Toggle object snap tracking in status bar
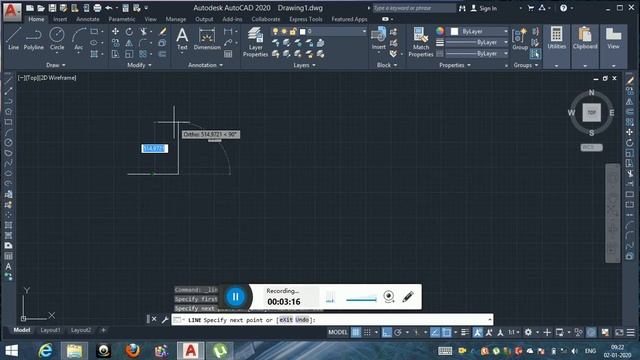Screen dimensions: 640x360 click(x=435, y=332)
